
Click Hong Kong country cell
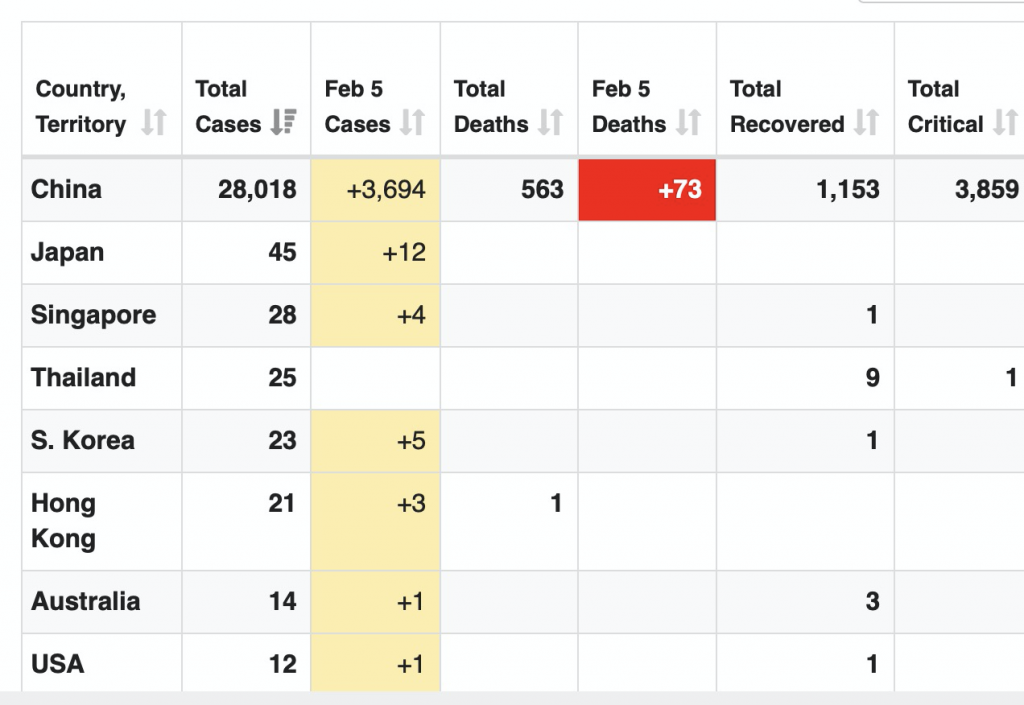[x=63, y=521]
